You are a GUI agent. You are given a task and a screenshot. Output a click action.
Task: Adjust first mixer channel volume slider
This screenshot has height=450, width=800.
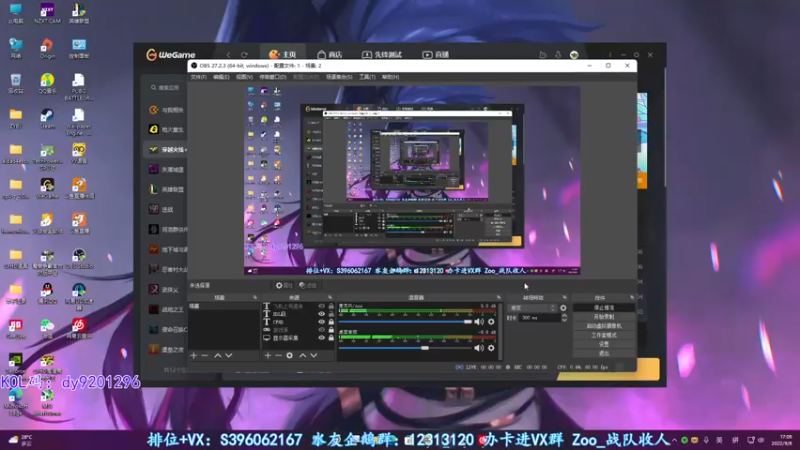(405, 321)
